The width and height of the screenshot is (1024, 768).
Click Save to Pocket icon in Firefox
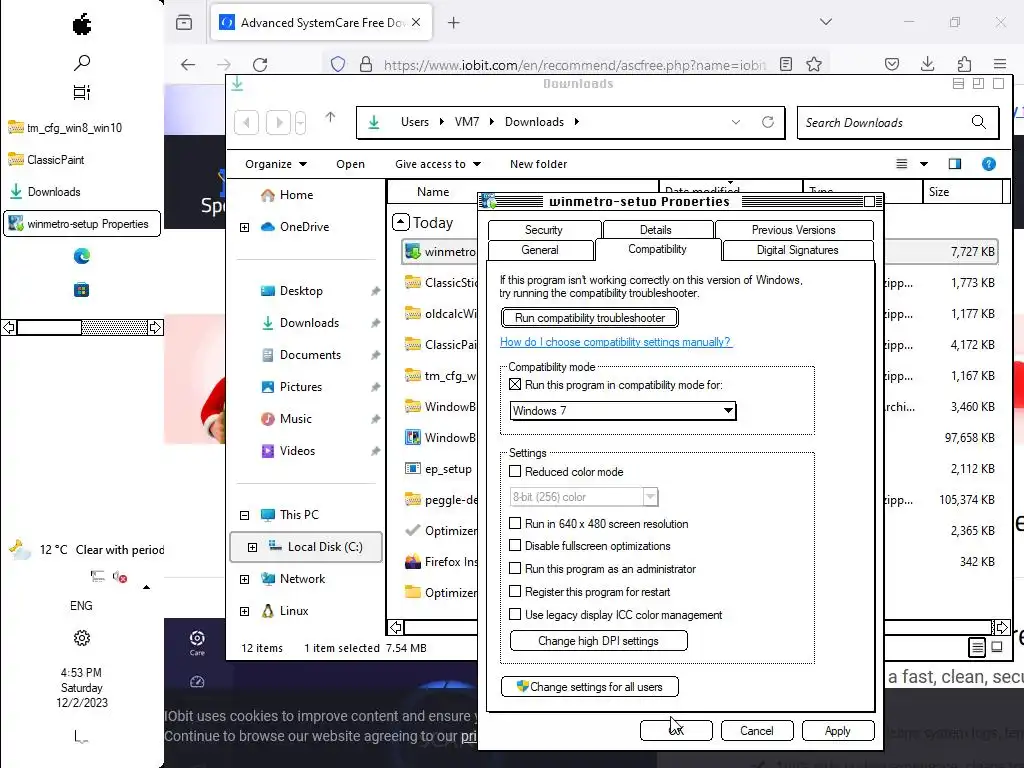coord(892,64)
